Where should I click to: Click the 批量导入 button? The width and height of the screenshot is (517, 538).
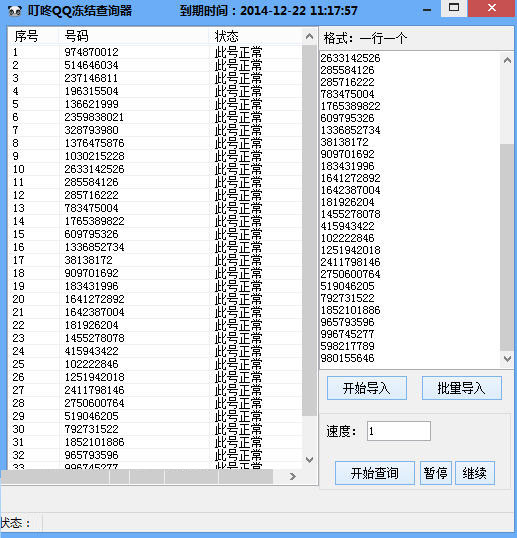pyautogui.click(x=461, y=388)
